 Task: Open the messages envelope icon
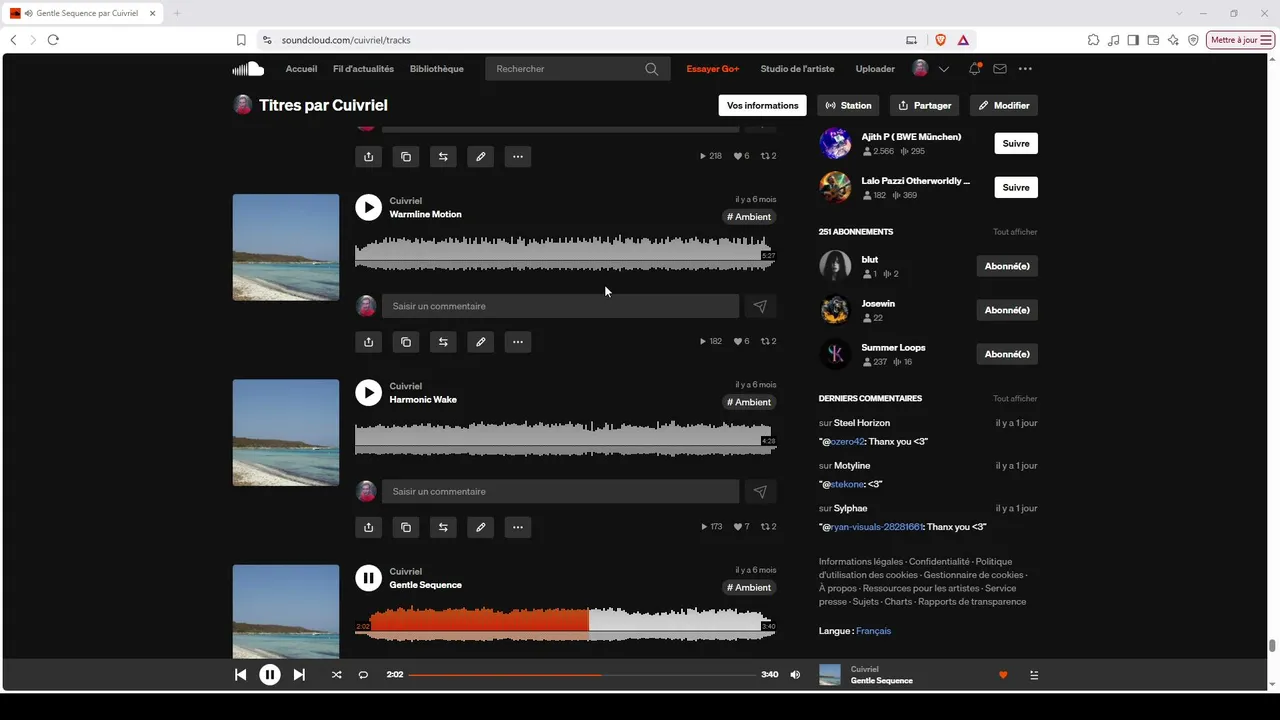point(1000,69)
